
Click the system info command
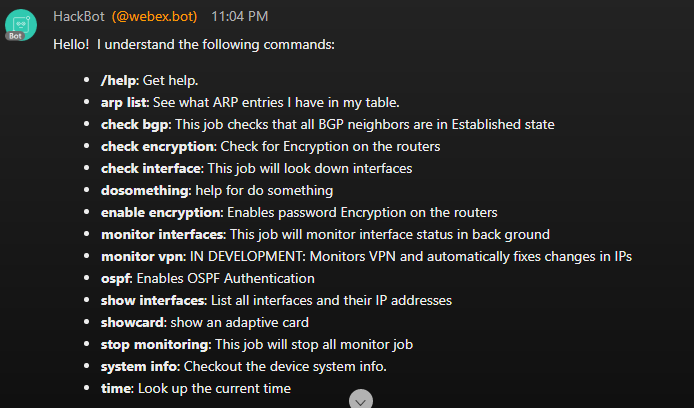pos(139,366)
